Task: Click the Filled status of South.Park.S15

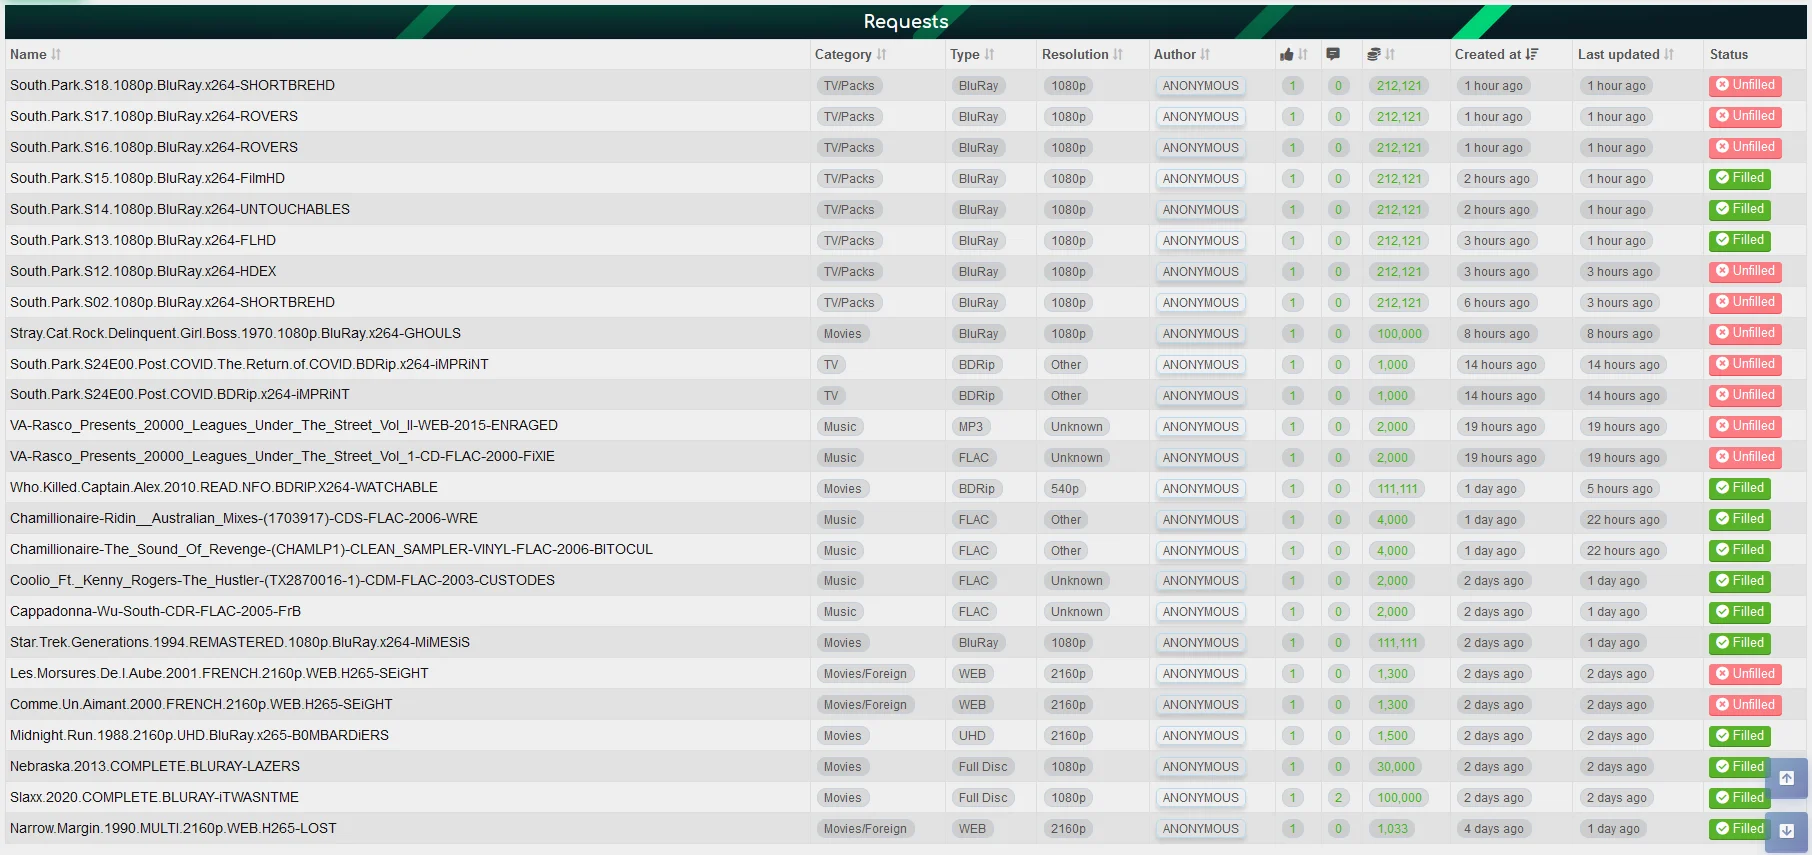Action: 1740,179
